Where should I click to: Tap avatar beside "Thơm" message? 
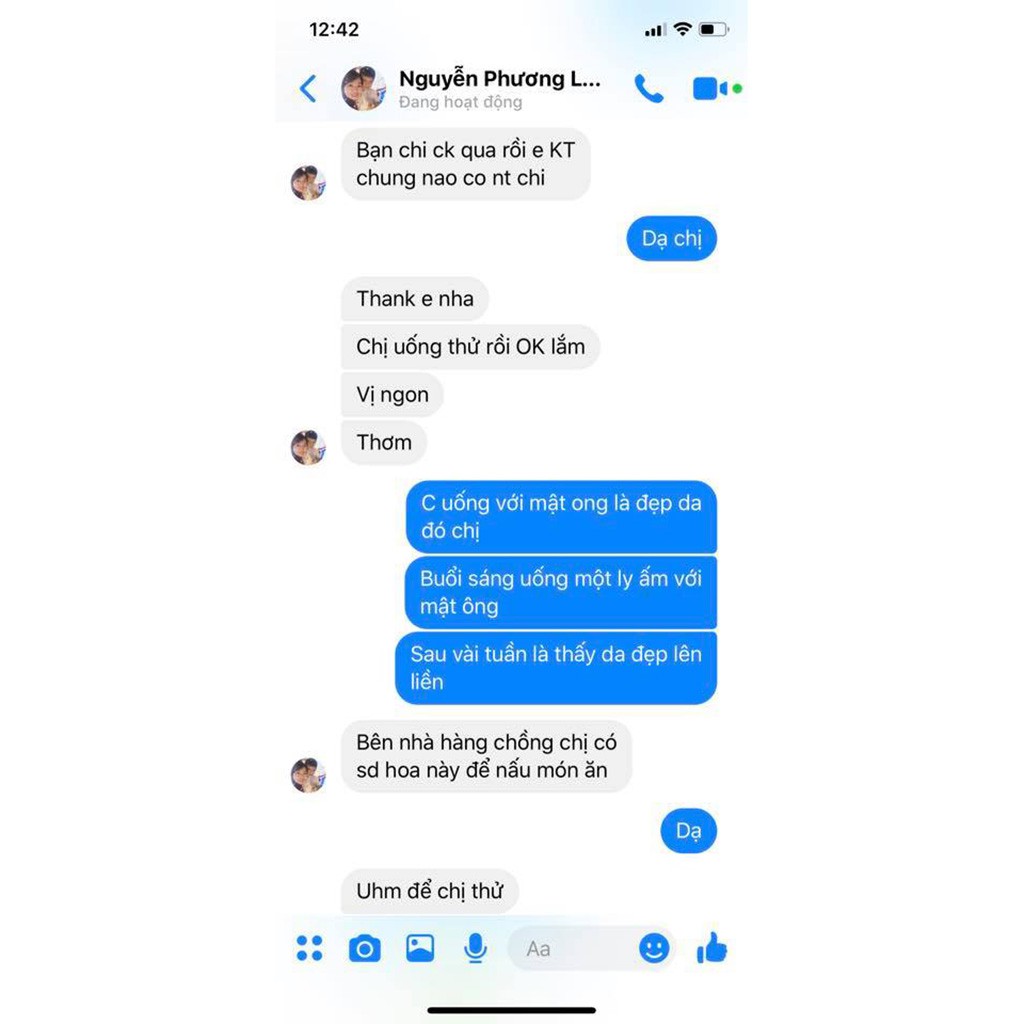click(x=308, y=447)
